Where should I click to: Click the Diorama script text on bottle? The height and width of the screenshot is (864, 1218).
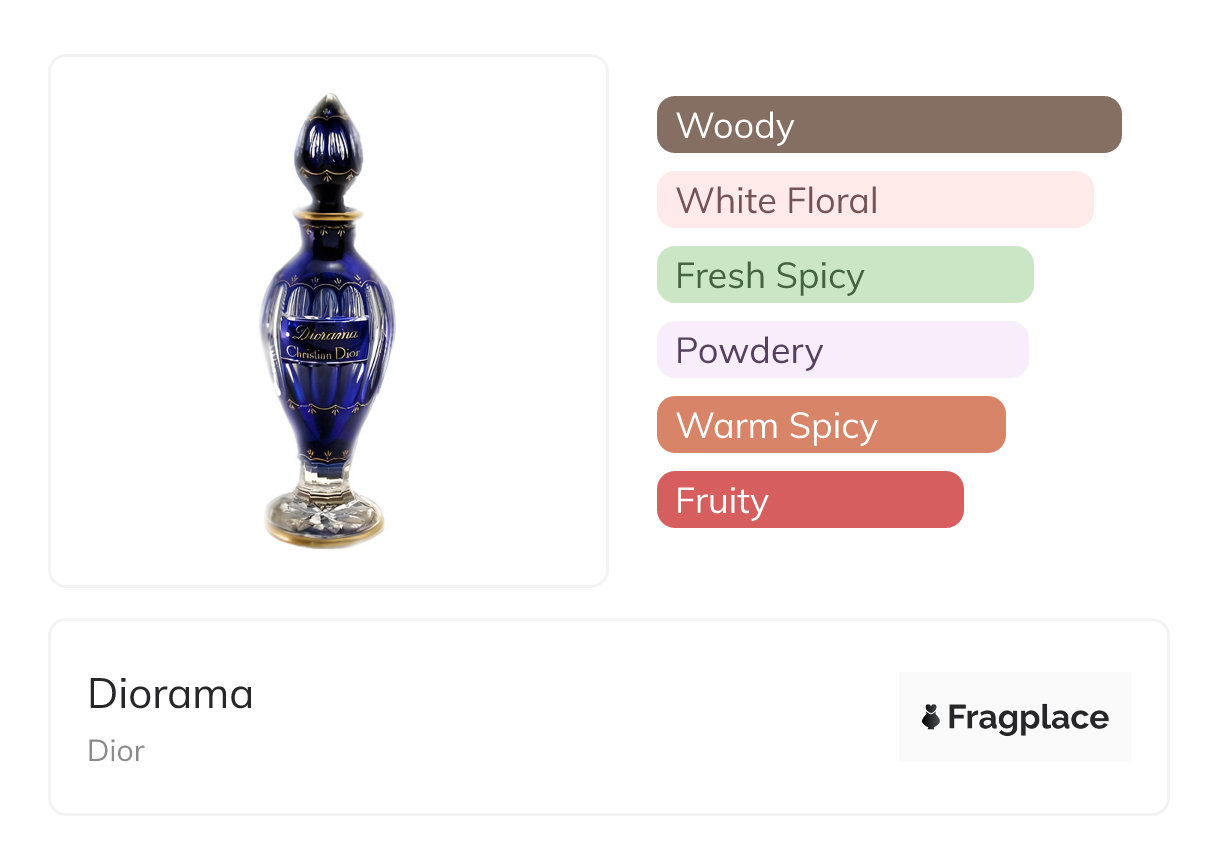click(x=327, y=333)
